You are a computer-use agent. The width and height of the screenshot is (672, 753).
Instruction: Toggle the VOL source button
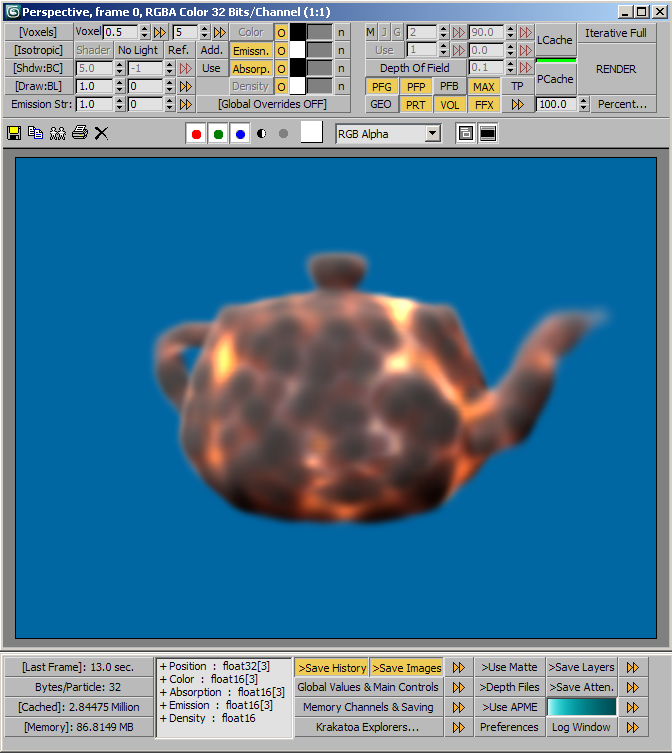click(449, 104)
